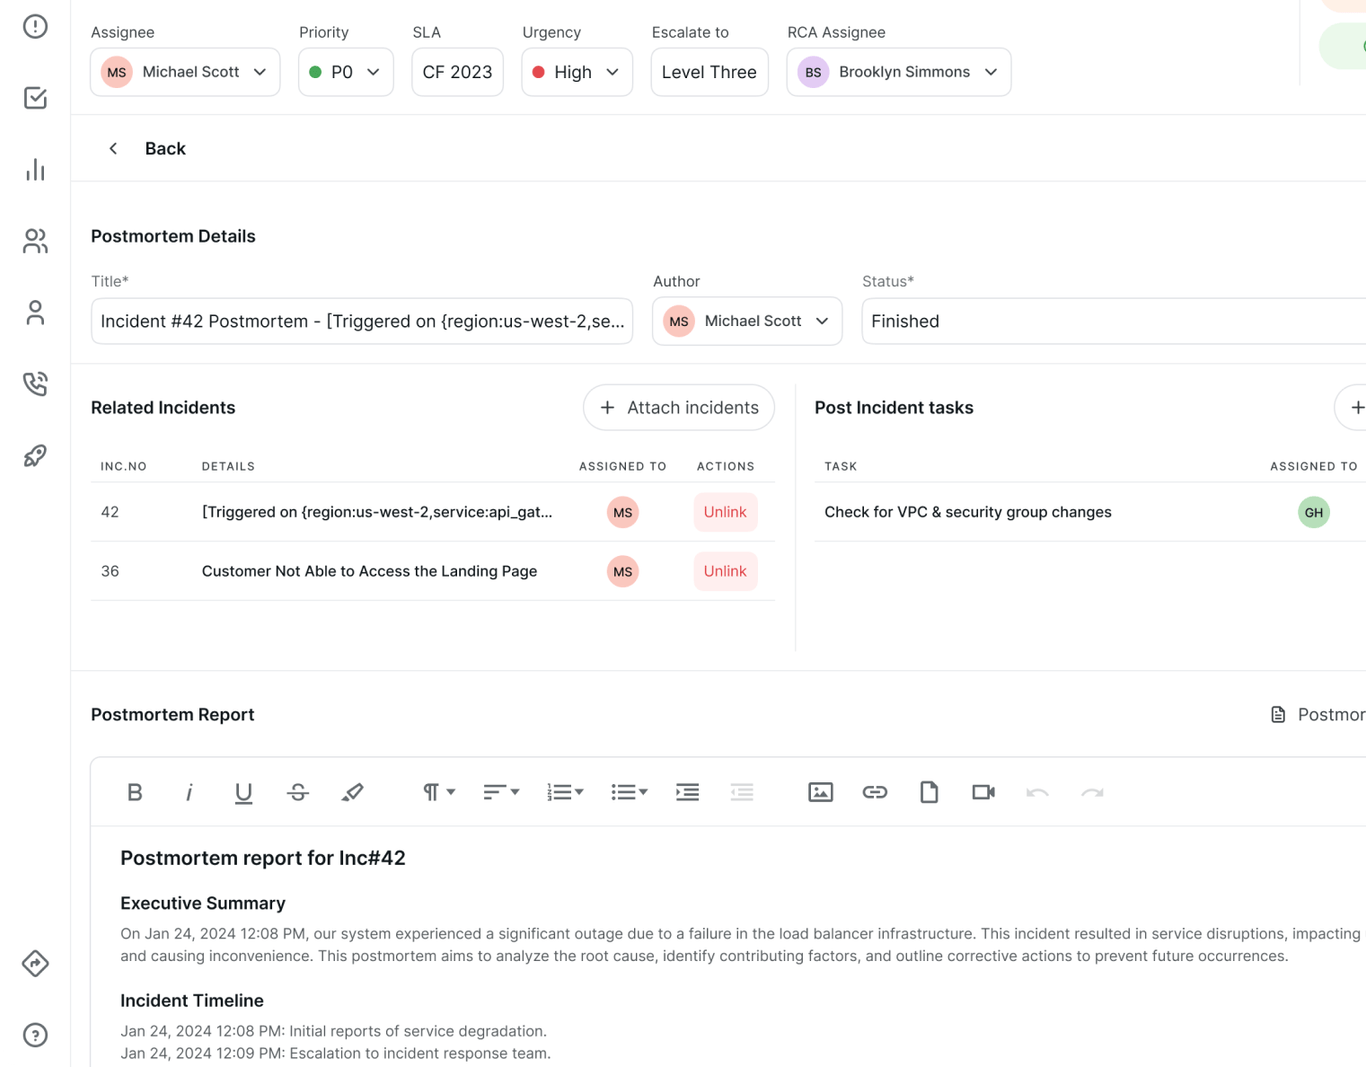Open the text alignment menu

500,791
